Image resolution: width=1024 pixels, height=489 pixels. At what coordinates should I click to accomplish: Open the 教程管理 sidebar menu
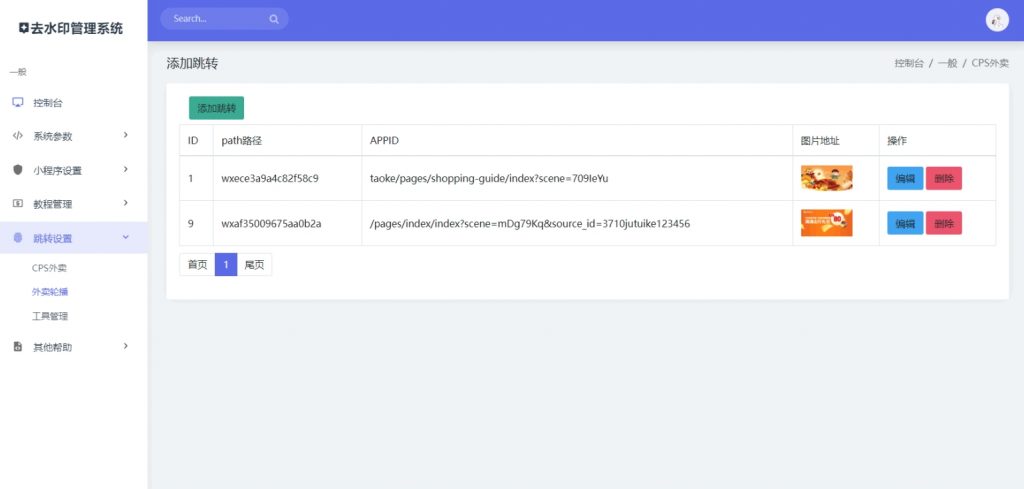click(x=73, y=204)
